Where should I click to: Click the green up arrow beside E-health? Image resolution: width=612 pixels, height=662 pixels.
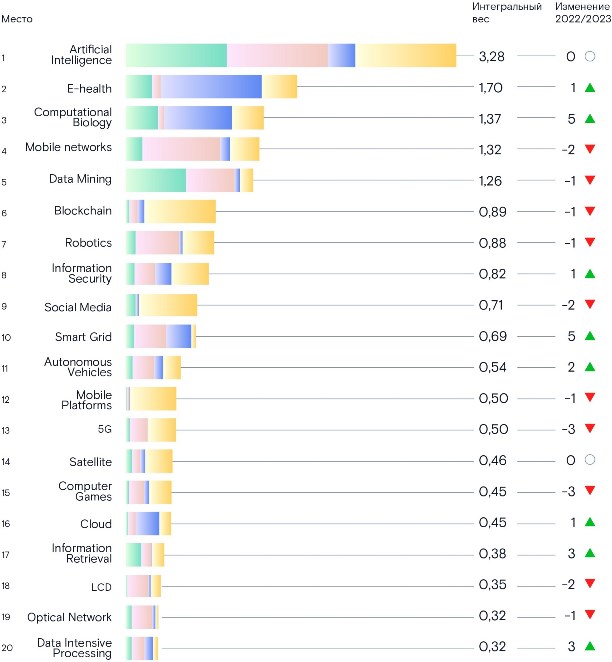(590, 88)
